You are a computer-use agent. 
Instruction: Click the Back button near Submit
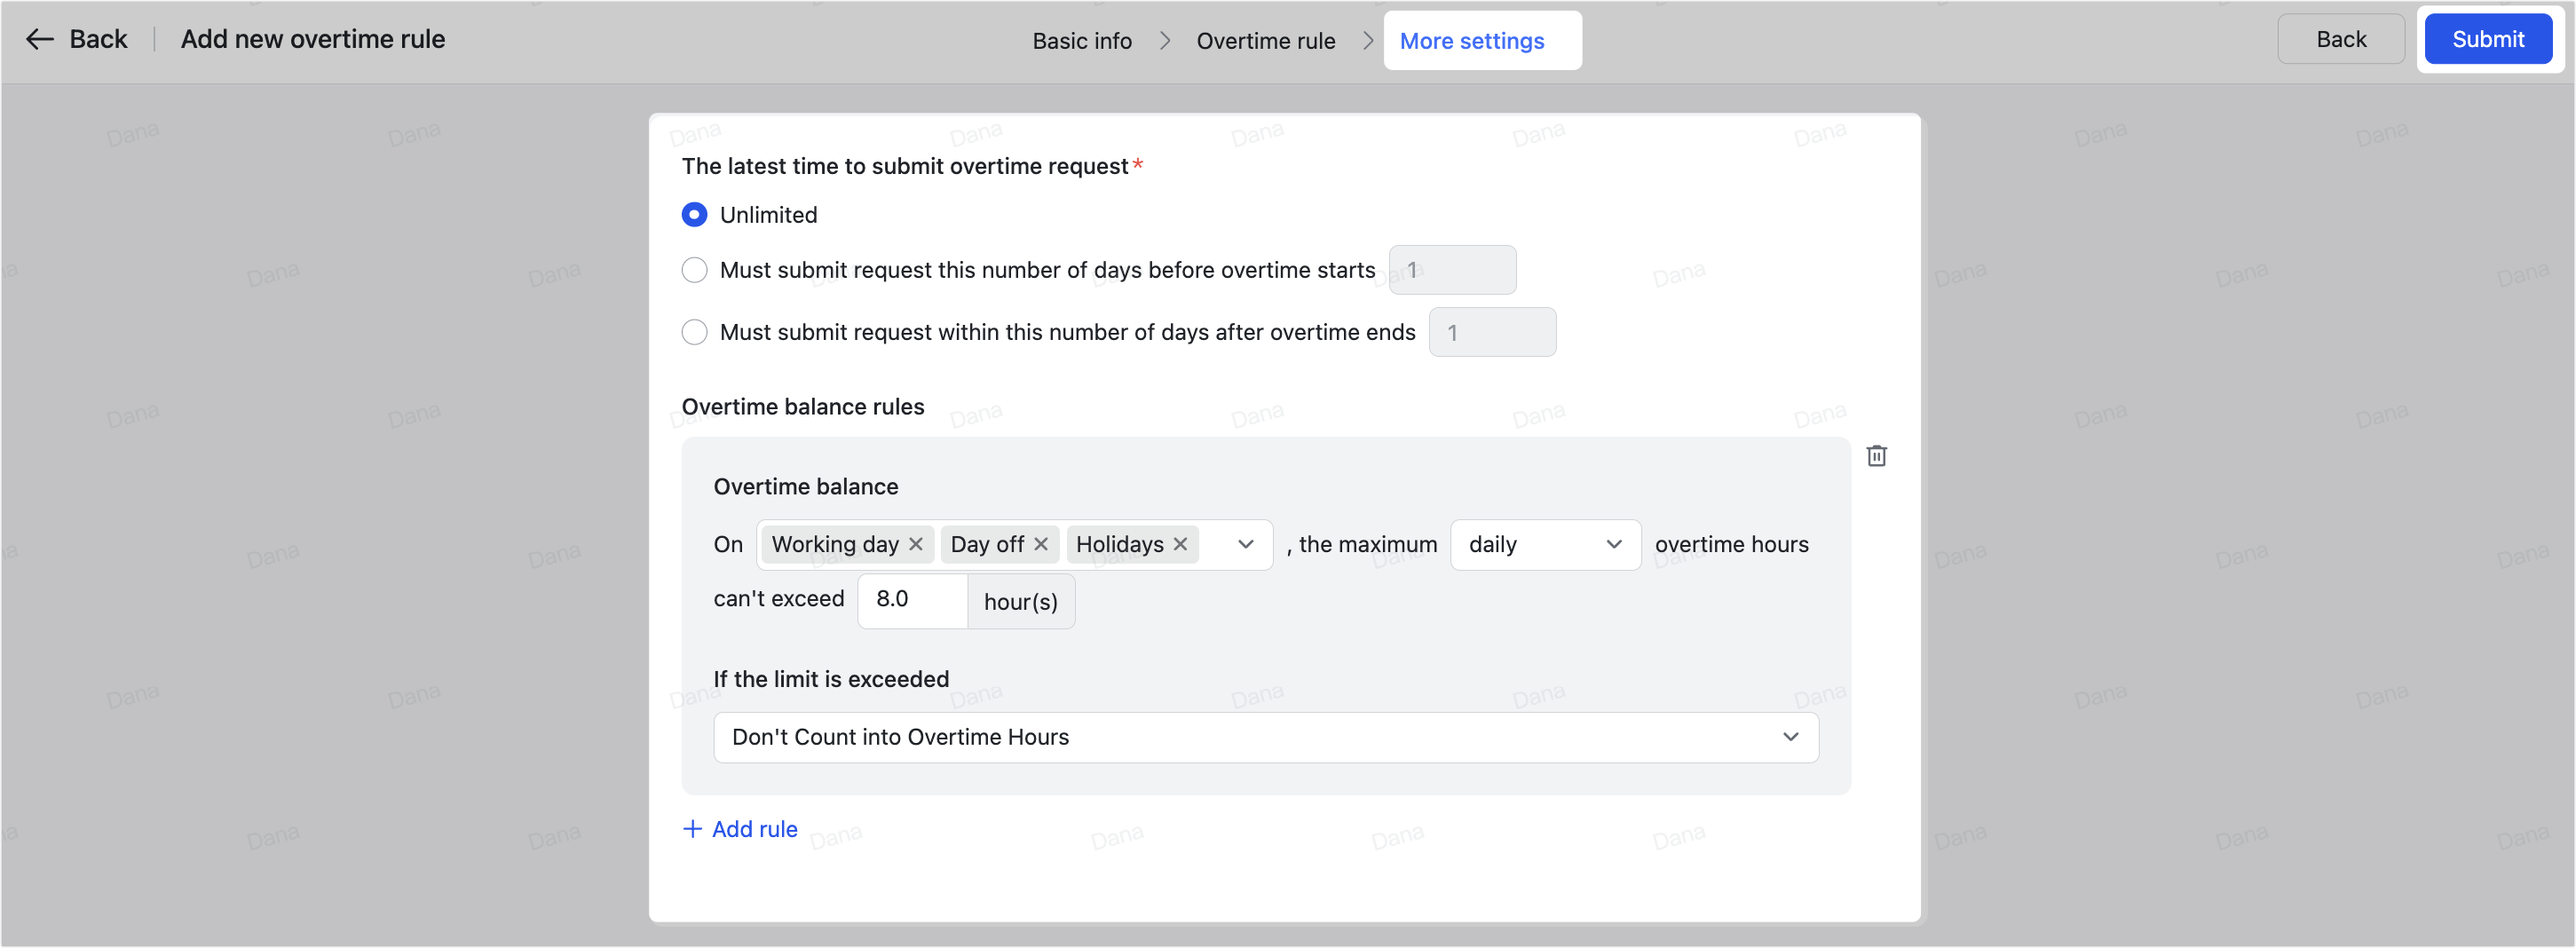click(2341, 39)
